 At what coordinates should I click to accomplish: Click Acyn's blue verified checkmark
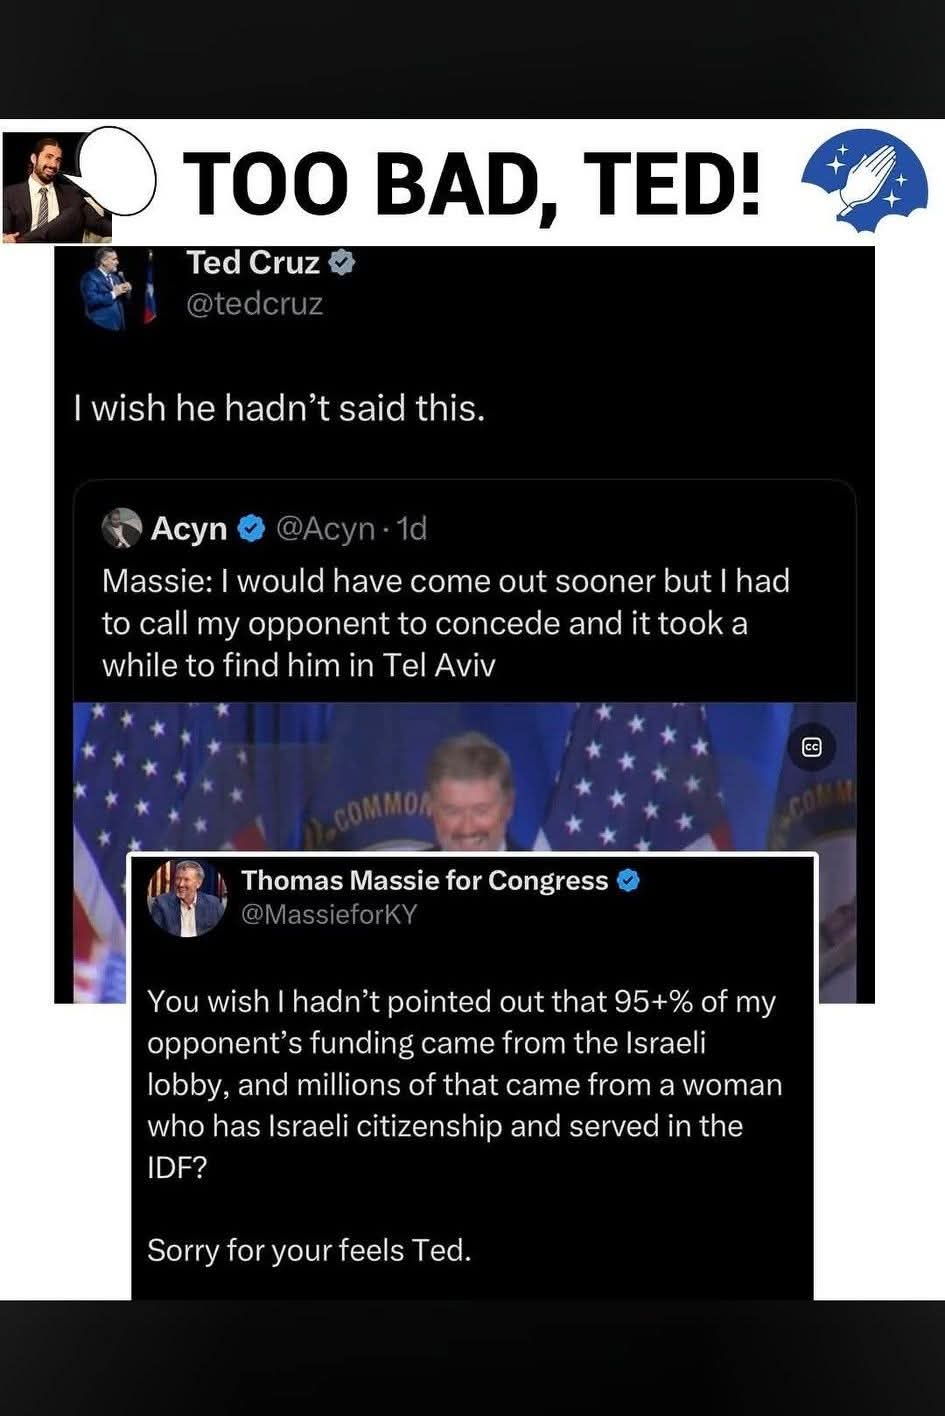click(x=250, y=528)
